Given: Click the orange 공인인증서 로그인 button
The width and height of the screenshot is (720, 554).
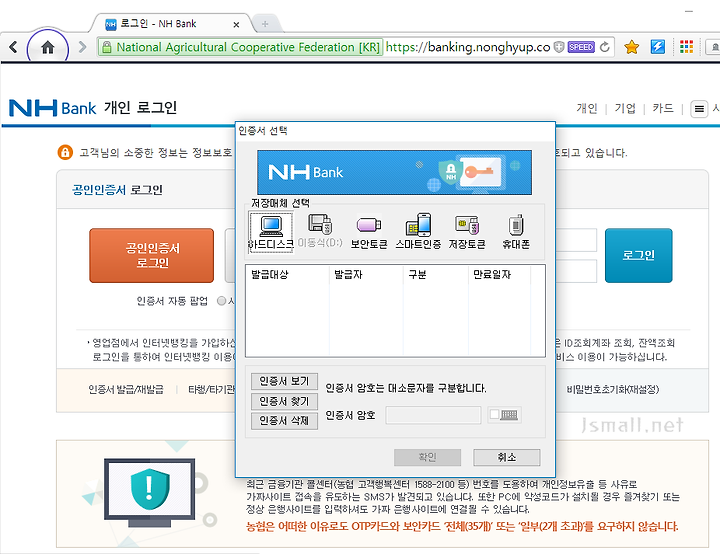Looking at the screenshot, I should coord(152,255).
